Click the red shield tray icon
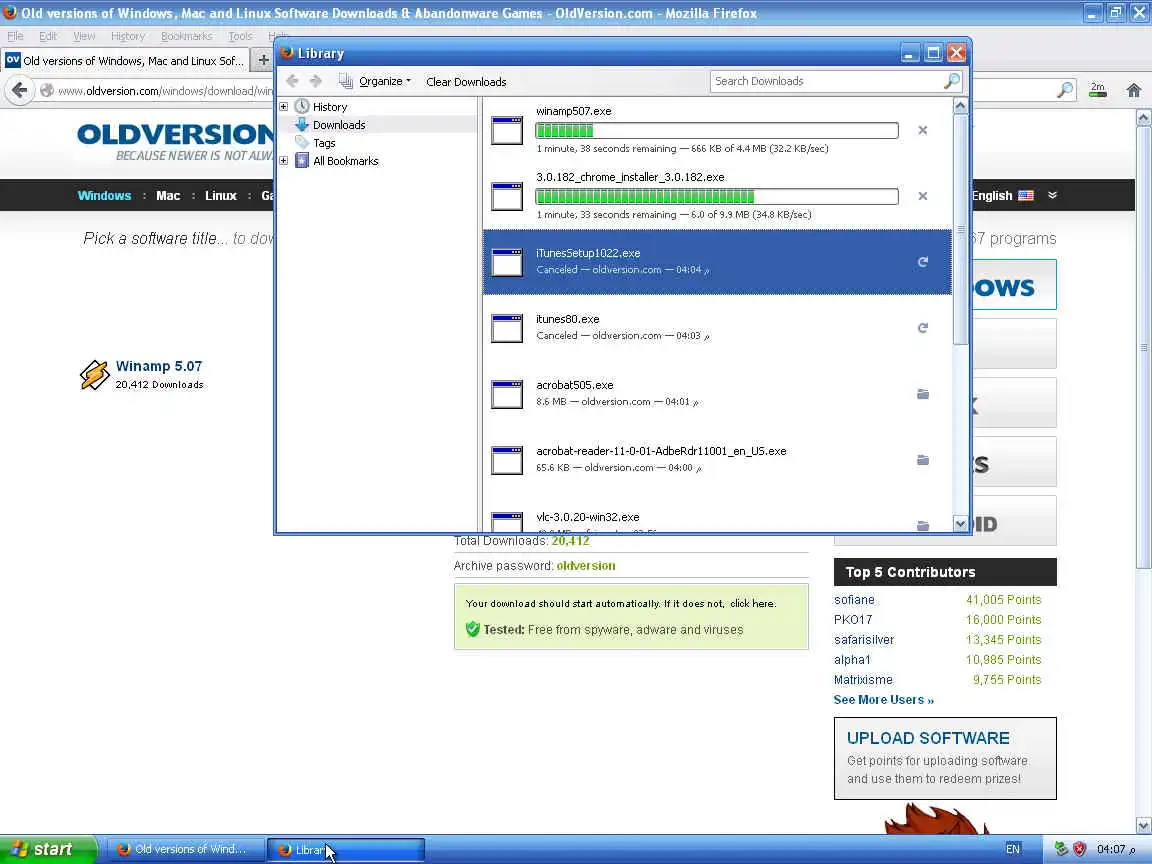1152x864 pixels. pyautogui.click(x=1079, y=849)
